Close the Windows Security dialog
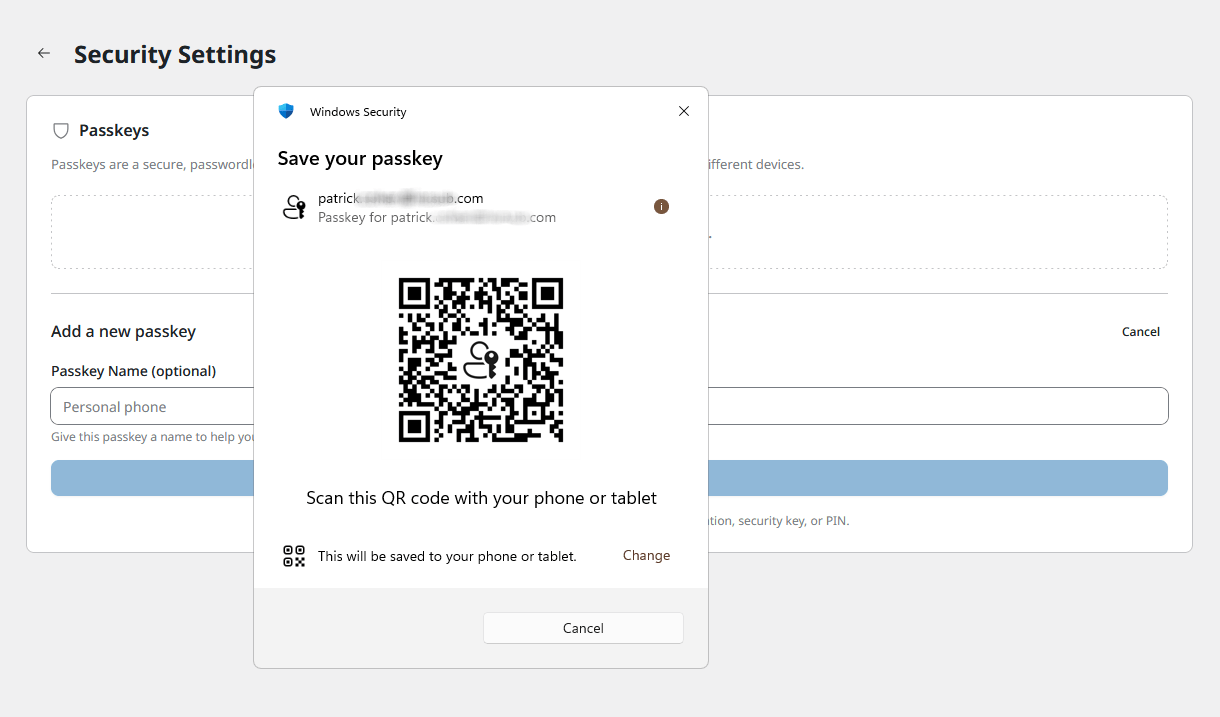 pyautogui.click(x=684, y=111)
